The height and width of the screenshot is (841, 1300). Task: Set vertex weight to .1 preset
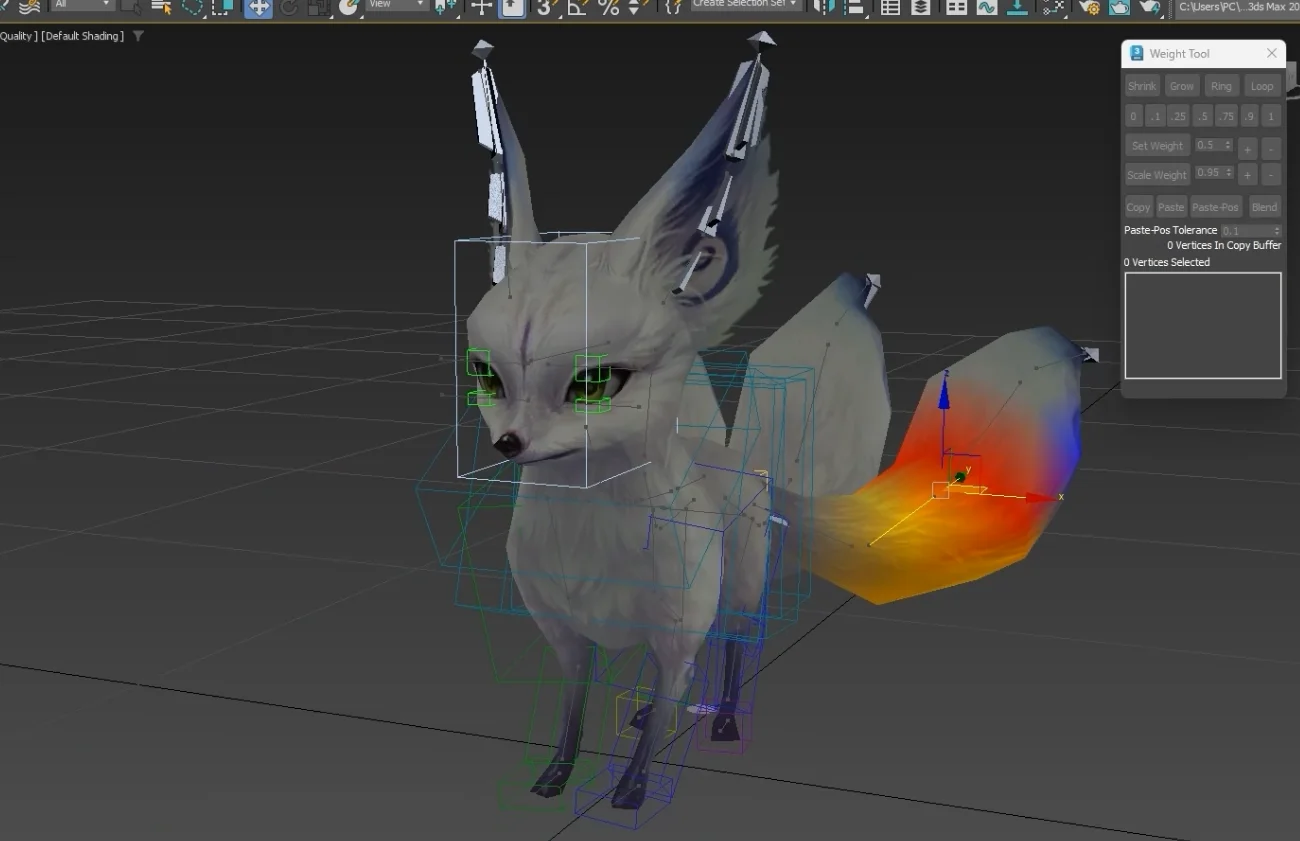(x=1155, y=116)
